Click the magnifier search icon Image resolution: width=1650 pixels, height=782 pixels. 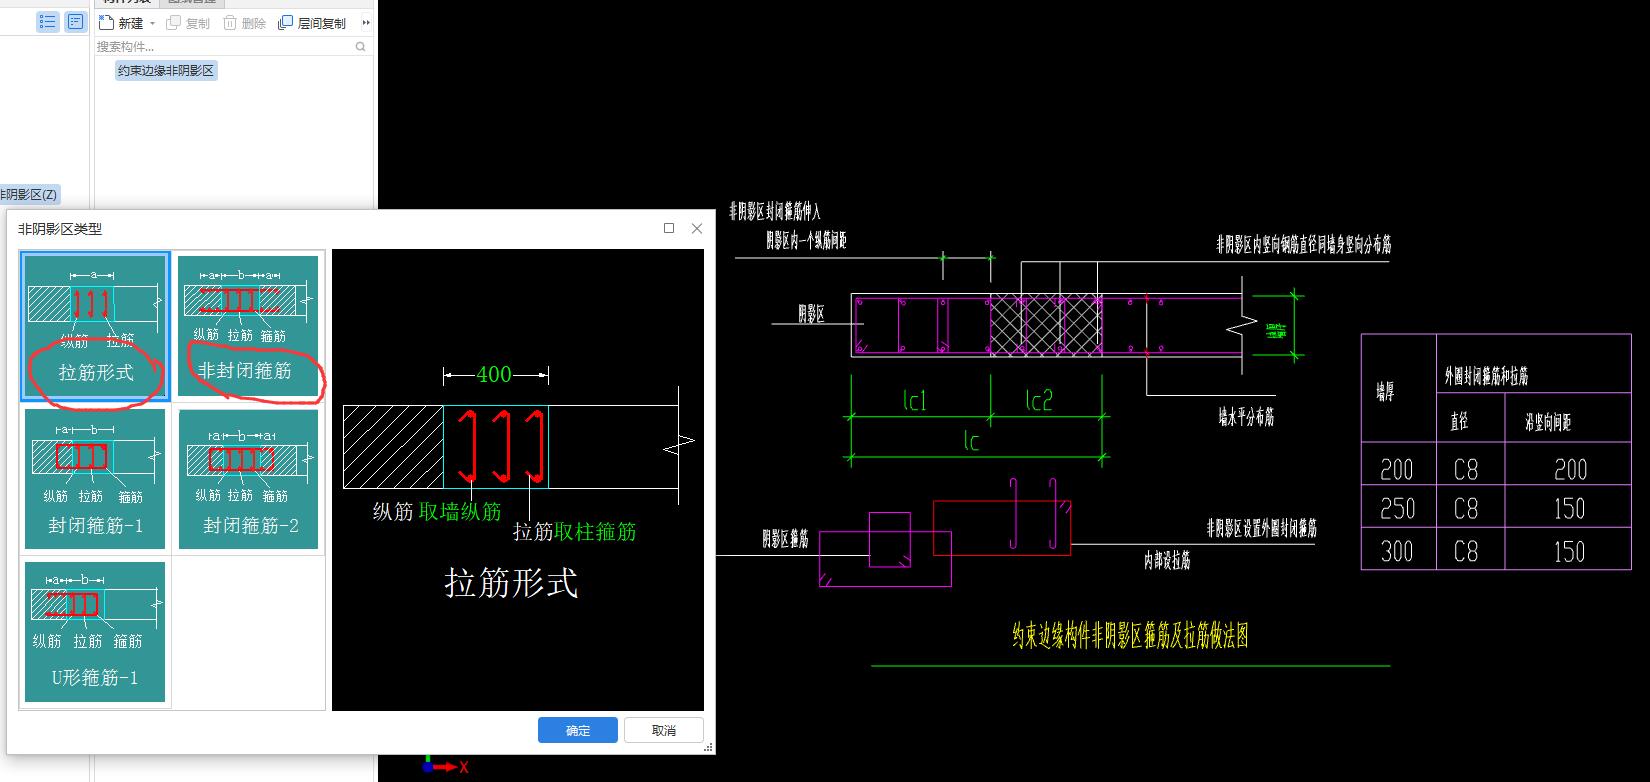click(x=361, y=47)
